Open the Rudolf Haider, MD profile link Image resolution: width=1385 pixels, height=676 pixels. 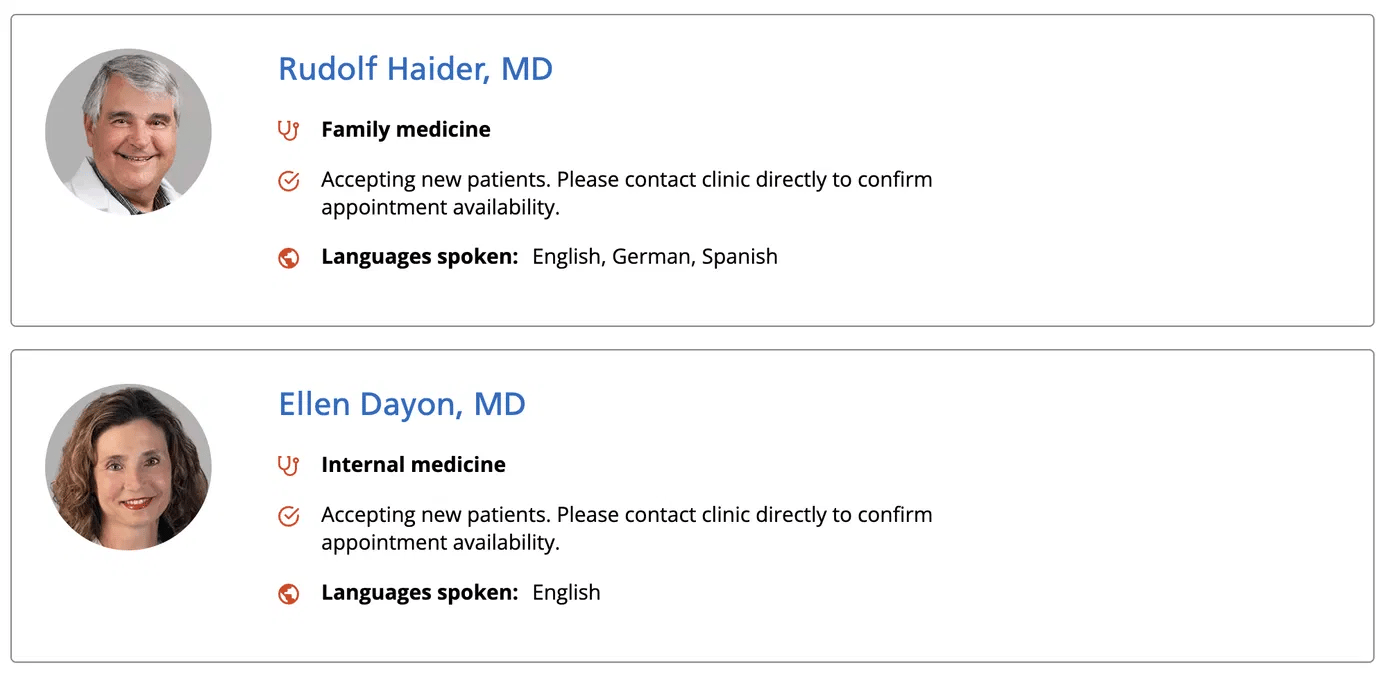pyautogui.click(x=415, y=69)
